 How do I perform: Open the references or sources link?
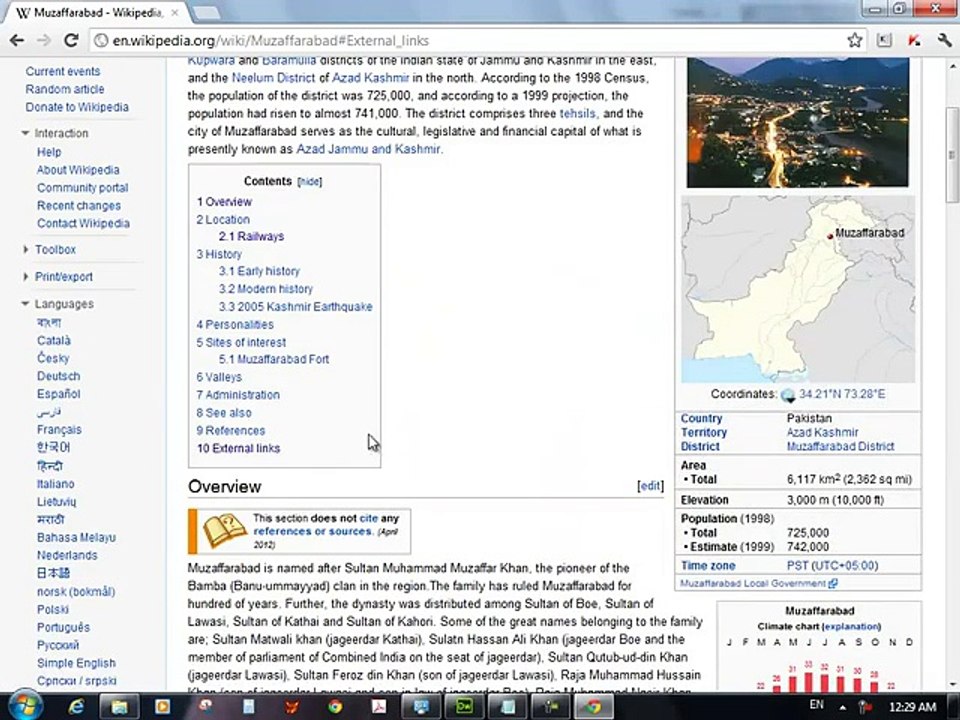[313, 531]
